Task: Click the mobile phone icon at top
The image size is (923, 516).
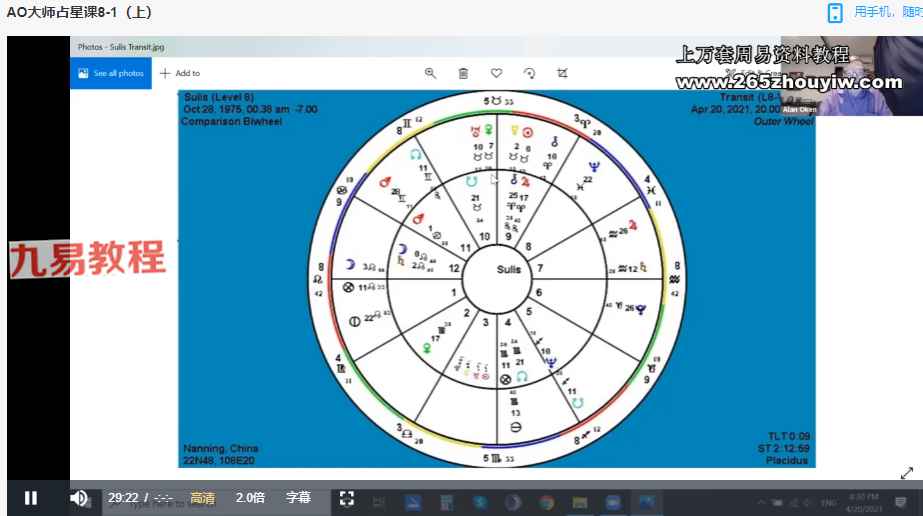Action: tap(835, 12)
